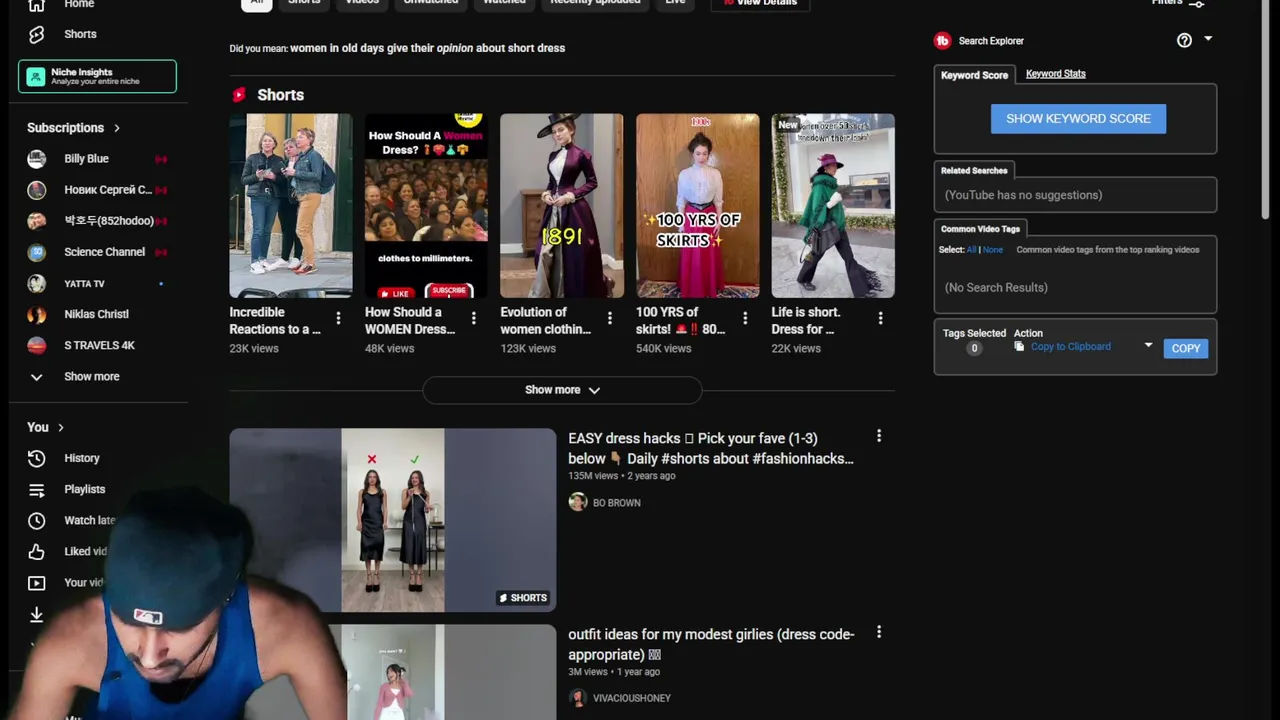
Task: Open Watch later clock icon
Action: tap(37, 521)
